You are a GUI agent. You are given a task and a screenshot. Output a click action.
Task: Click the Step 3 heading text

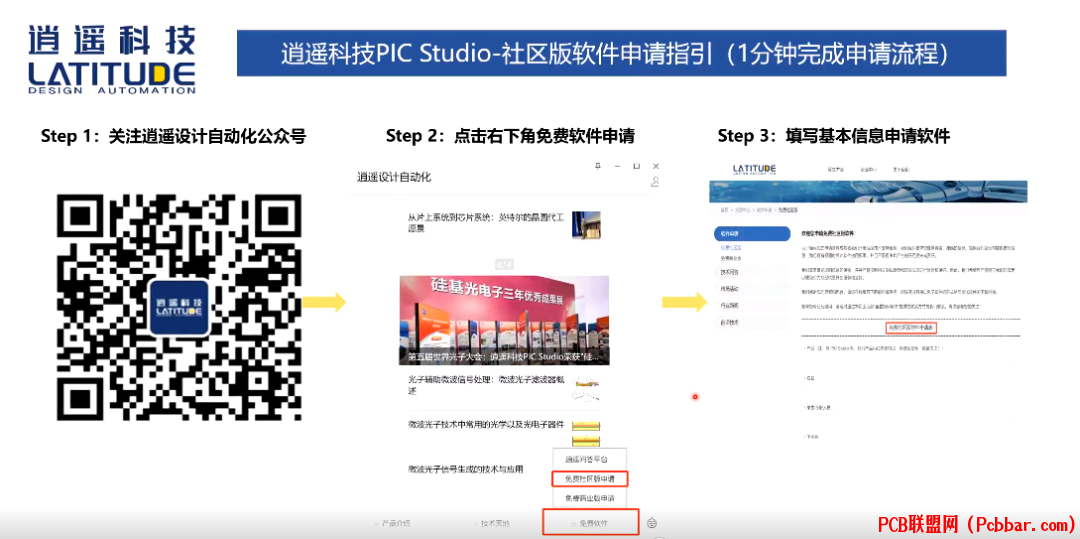[834, 136]
